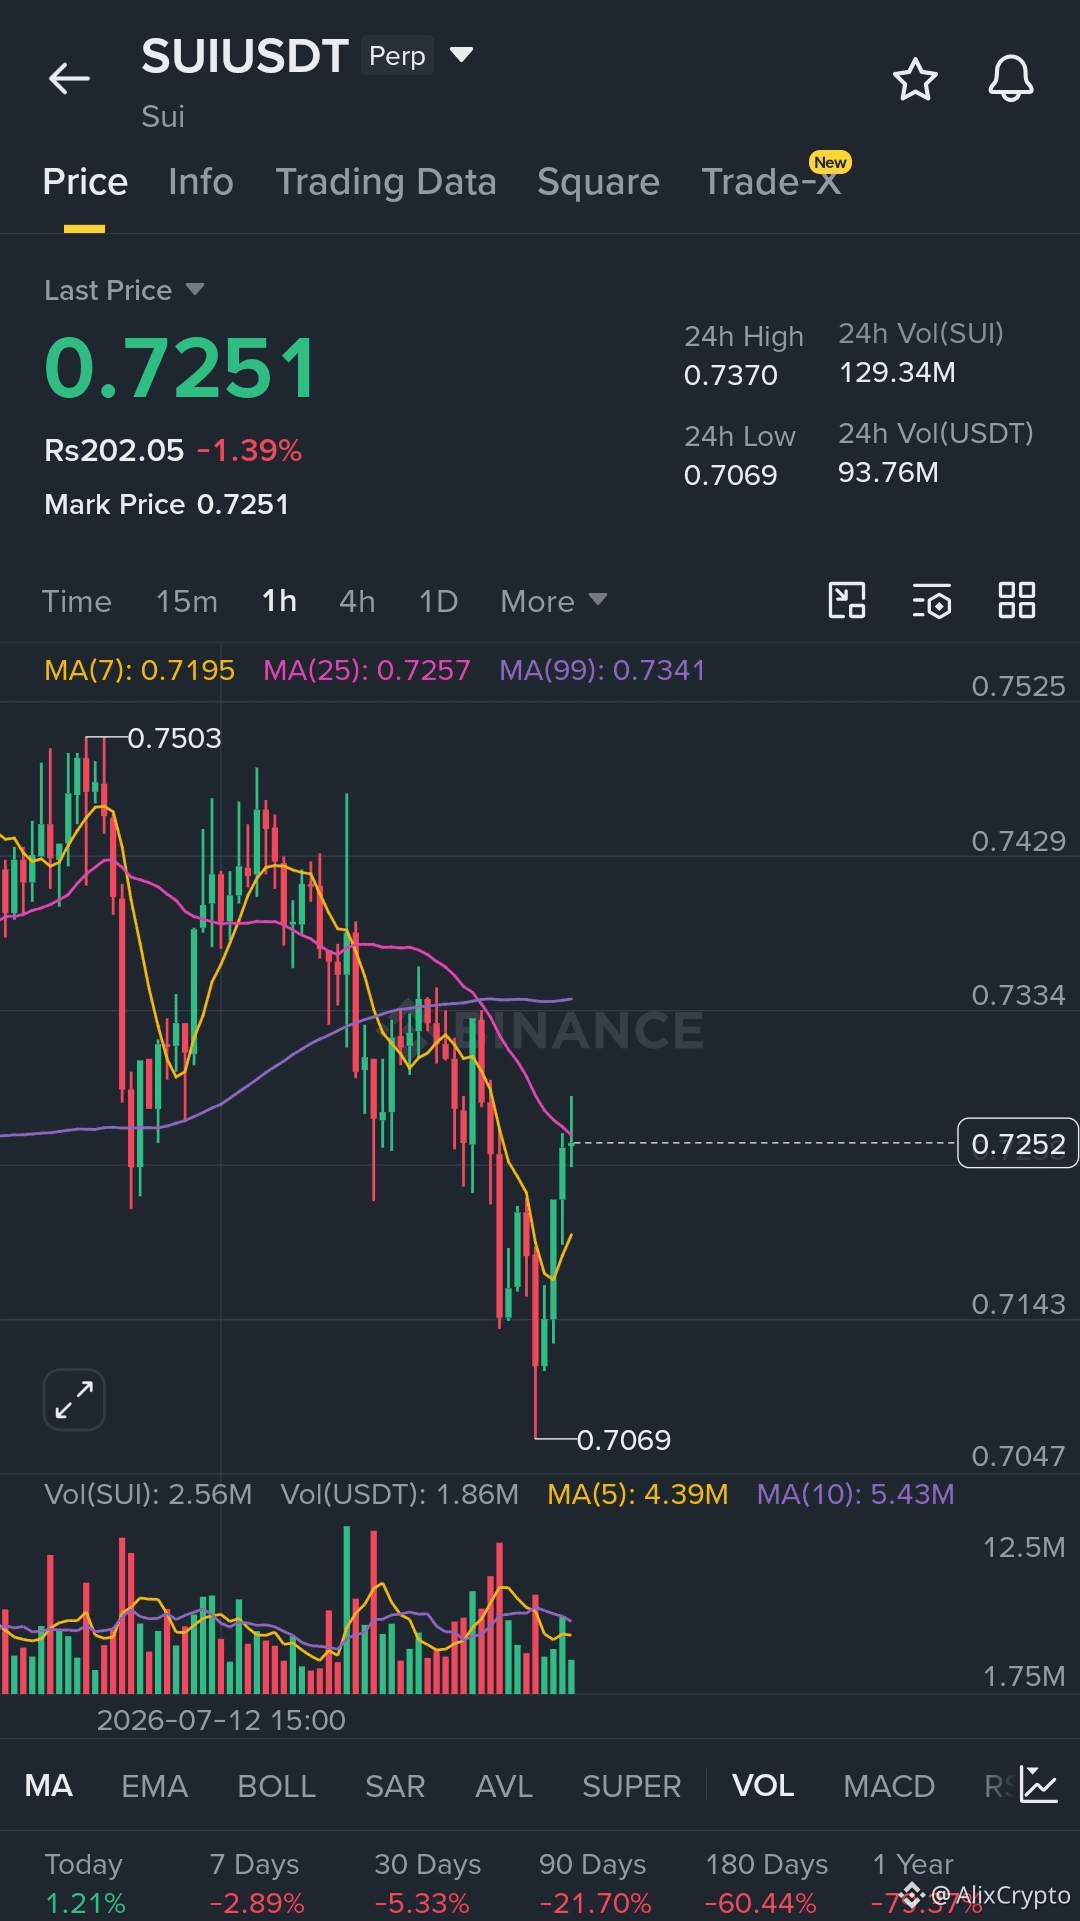1080x1921 pixels.
Task: Tap the 0.7069 low marker on chart
Action: click(624, 1440)
